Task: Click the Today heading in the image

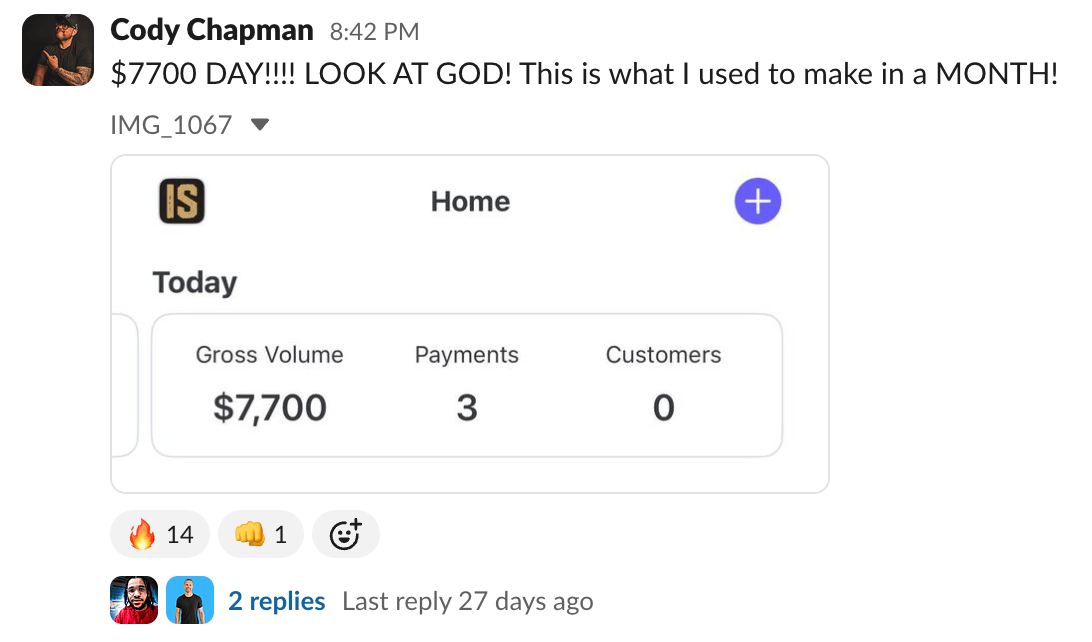Action: pyautogui.click(x=195, y=282)
